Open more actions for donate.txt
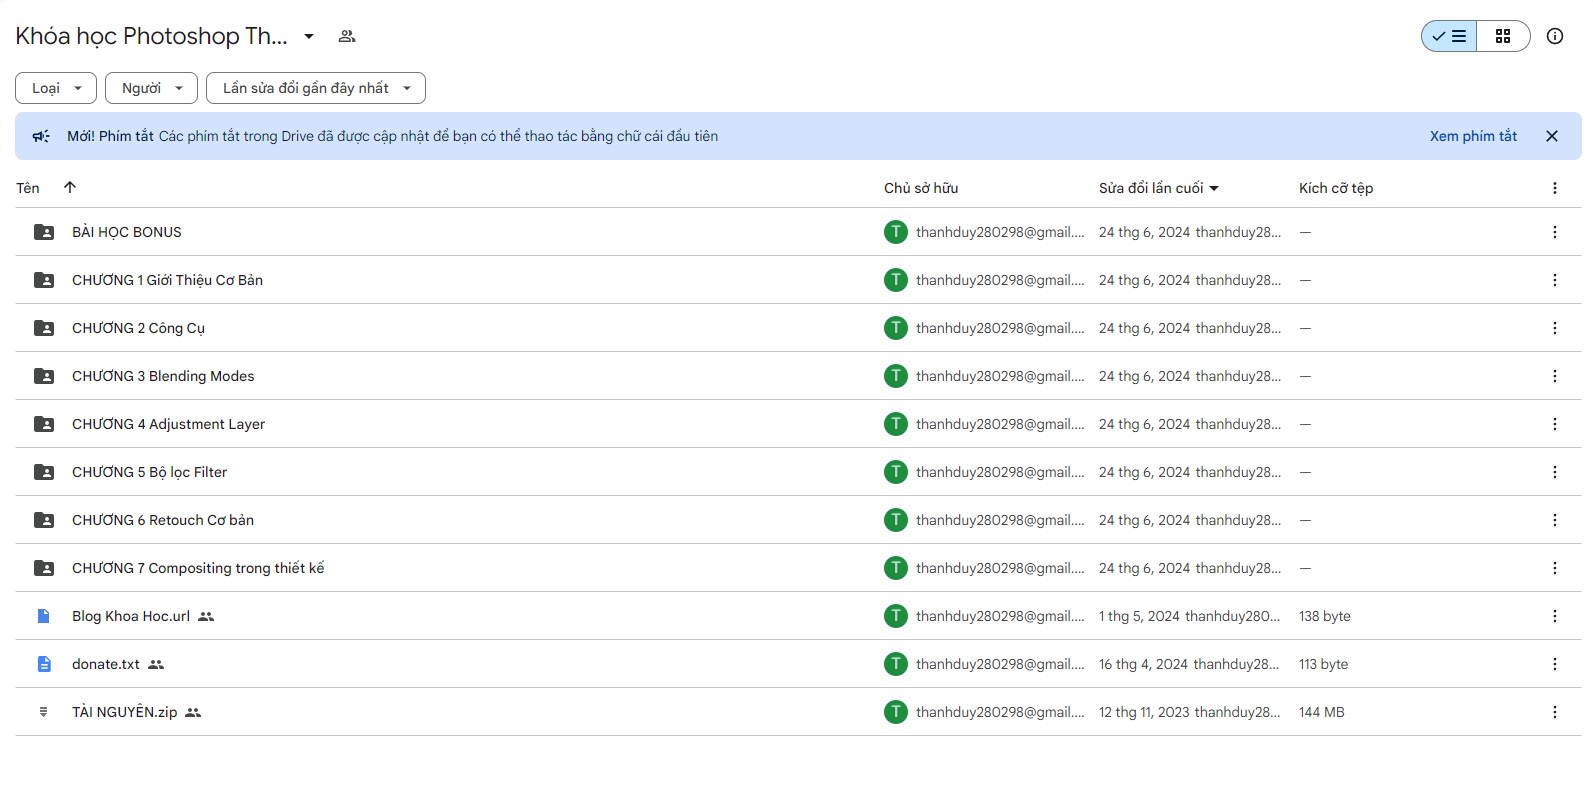This screenshot has width=1593, height=788. tap(1555, 664)
